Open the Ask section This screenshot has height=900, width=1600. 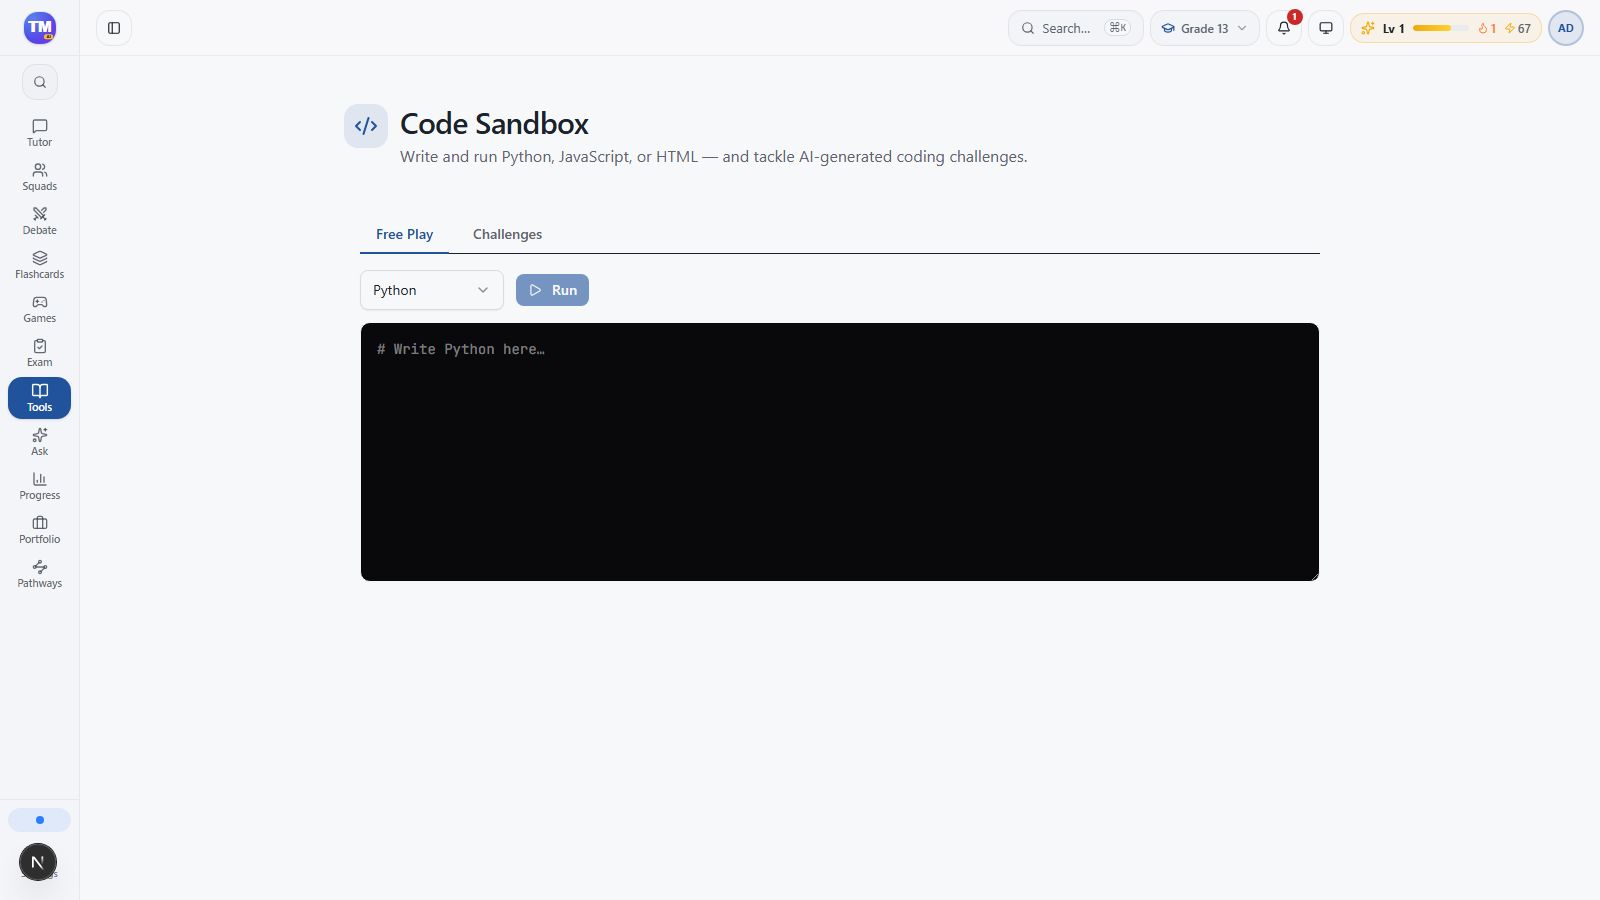click(x=40, y=442)
